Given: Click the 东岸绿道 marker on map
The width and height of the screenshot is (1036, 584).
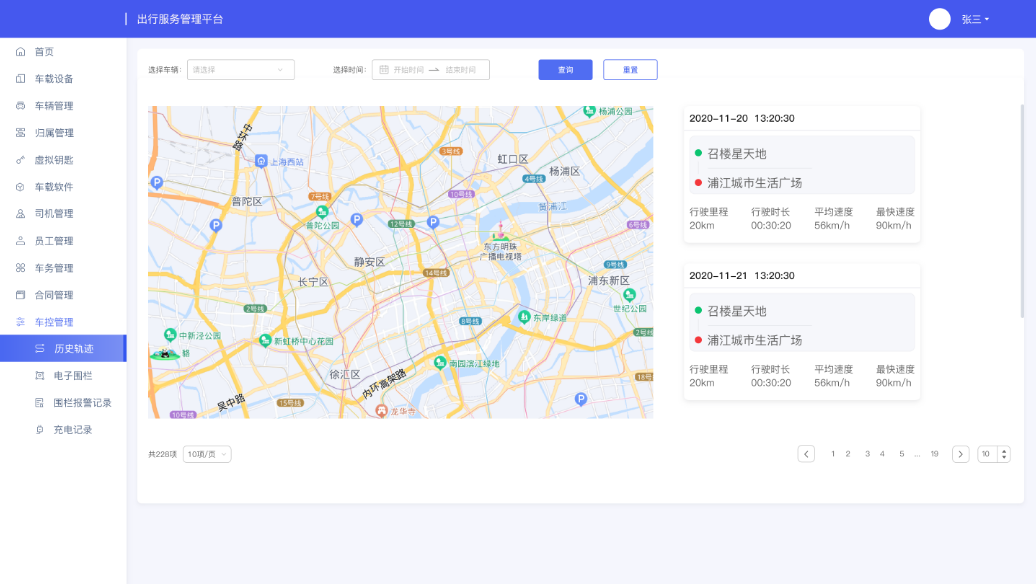Looking at the screenshot, I should click(x=524, y=317).
